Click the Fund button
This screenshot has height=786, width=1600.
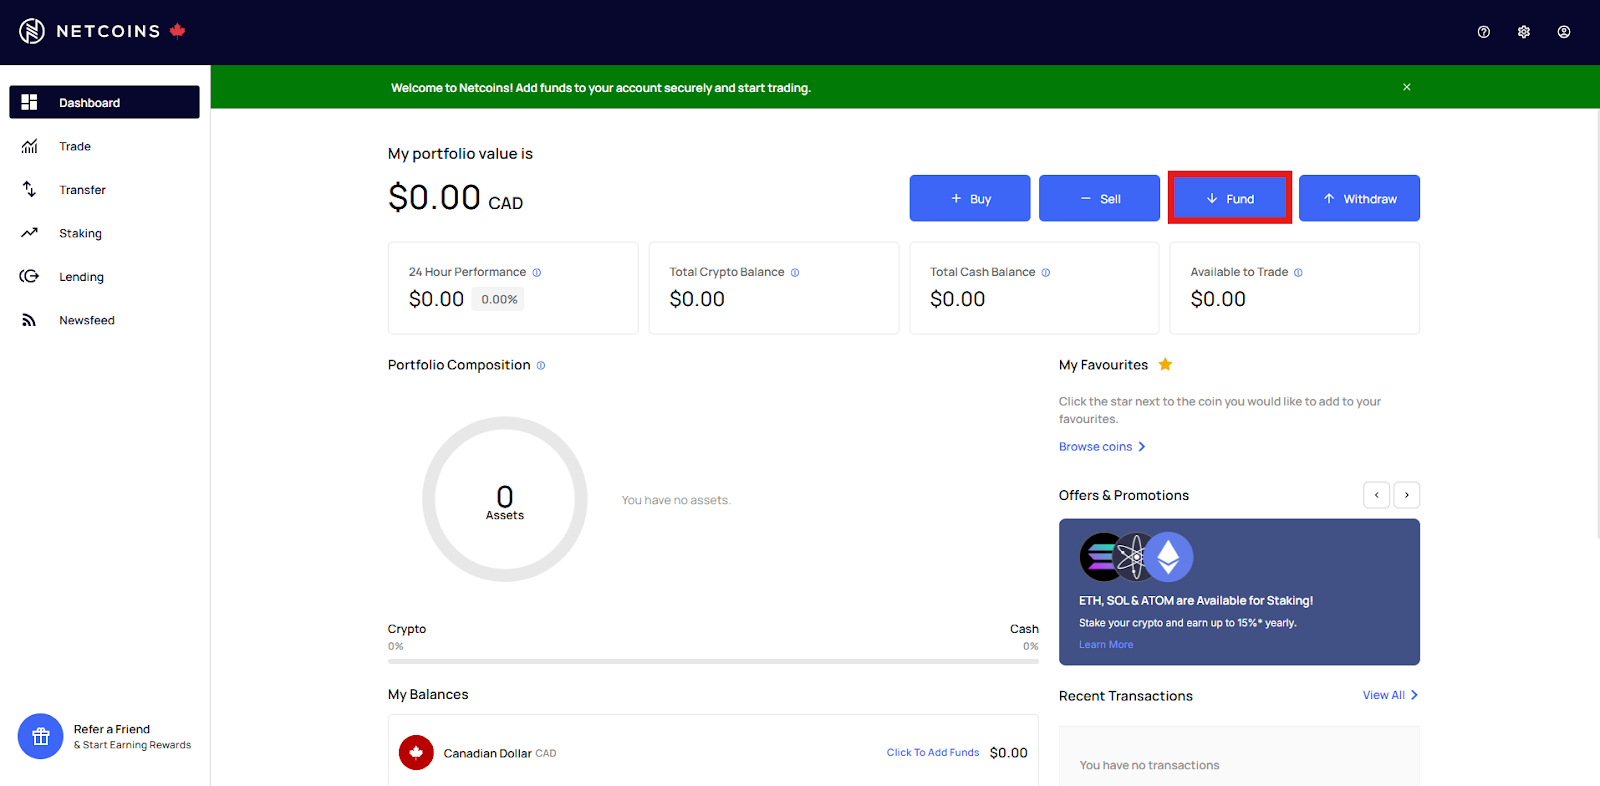1230,198
